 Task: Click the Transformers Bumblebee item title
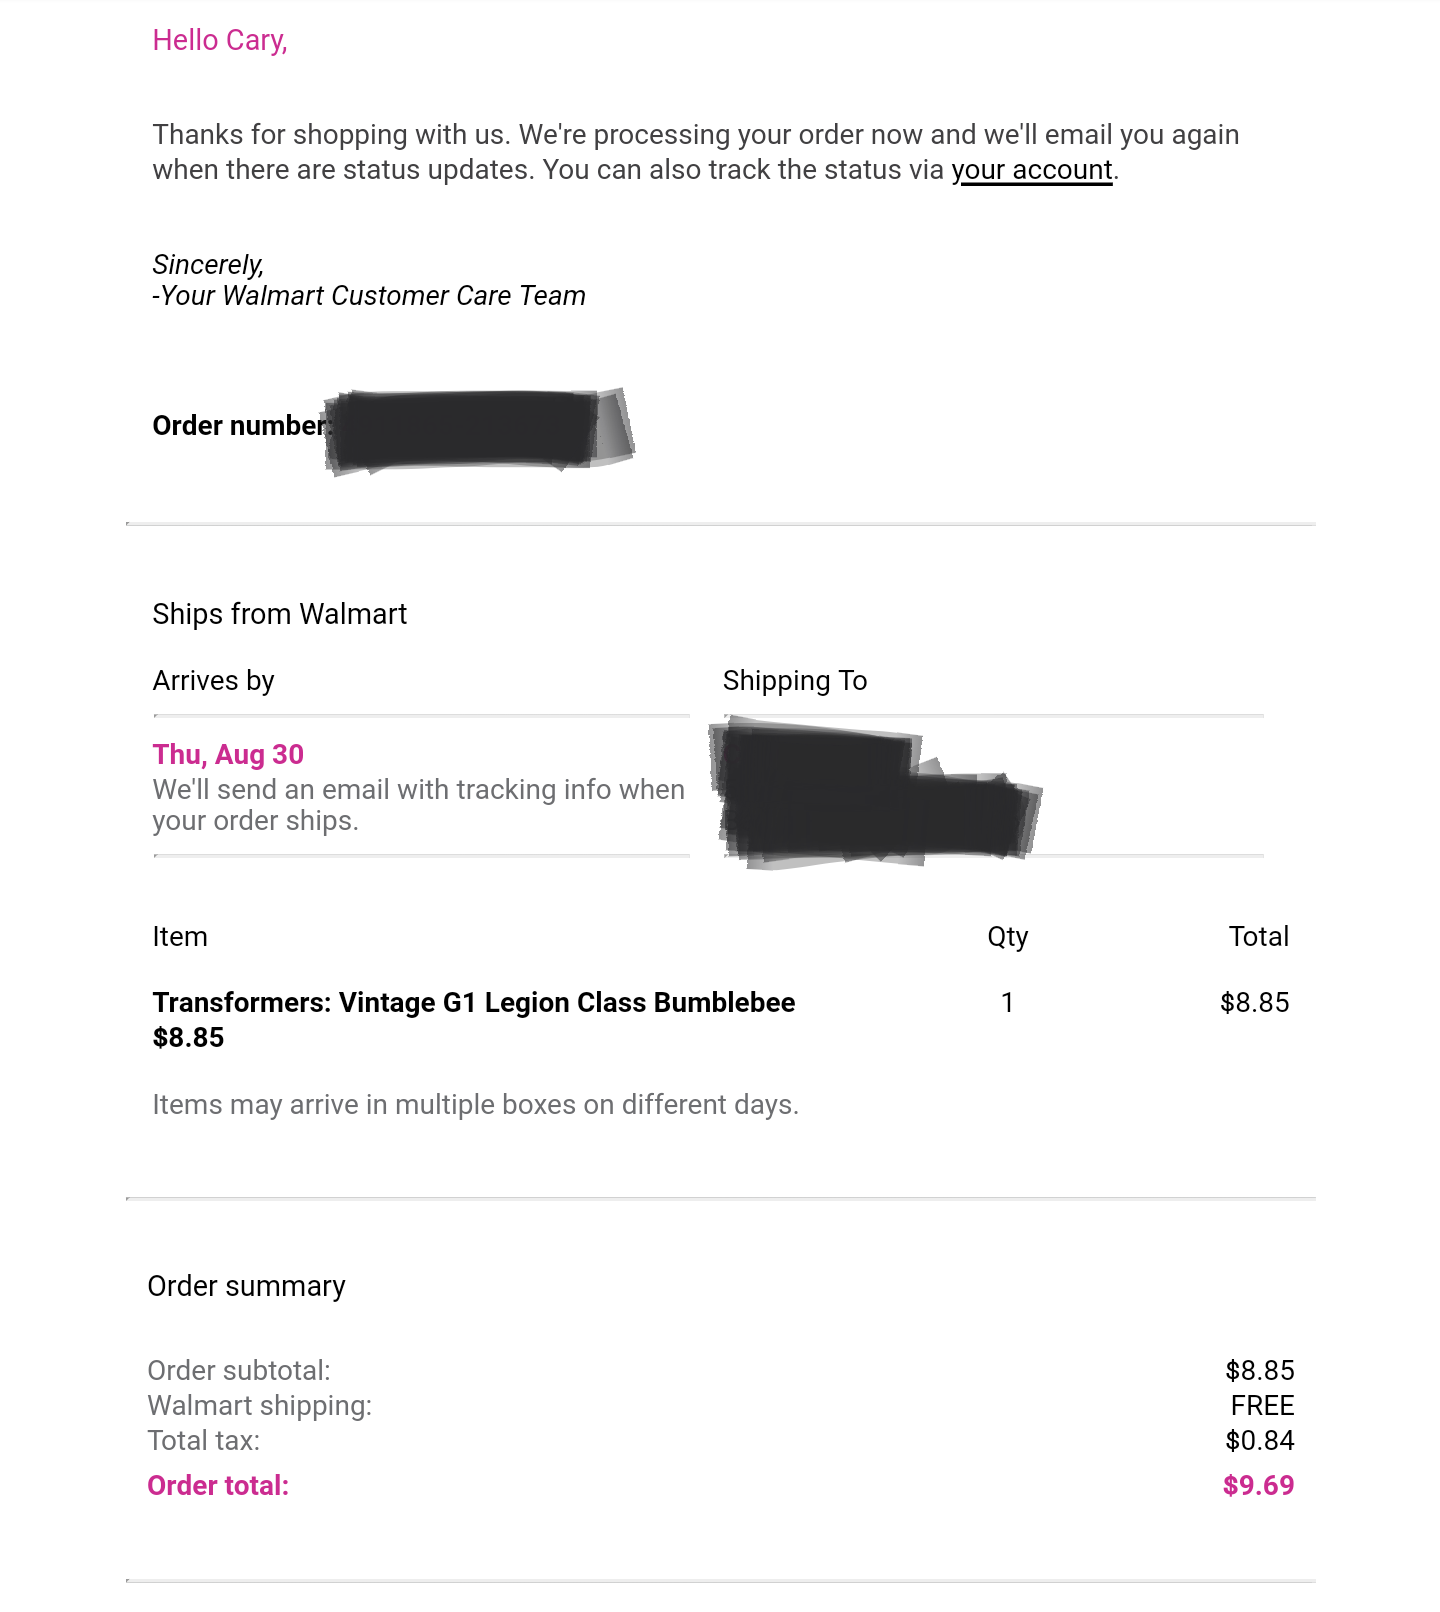[474, 1003]
